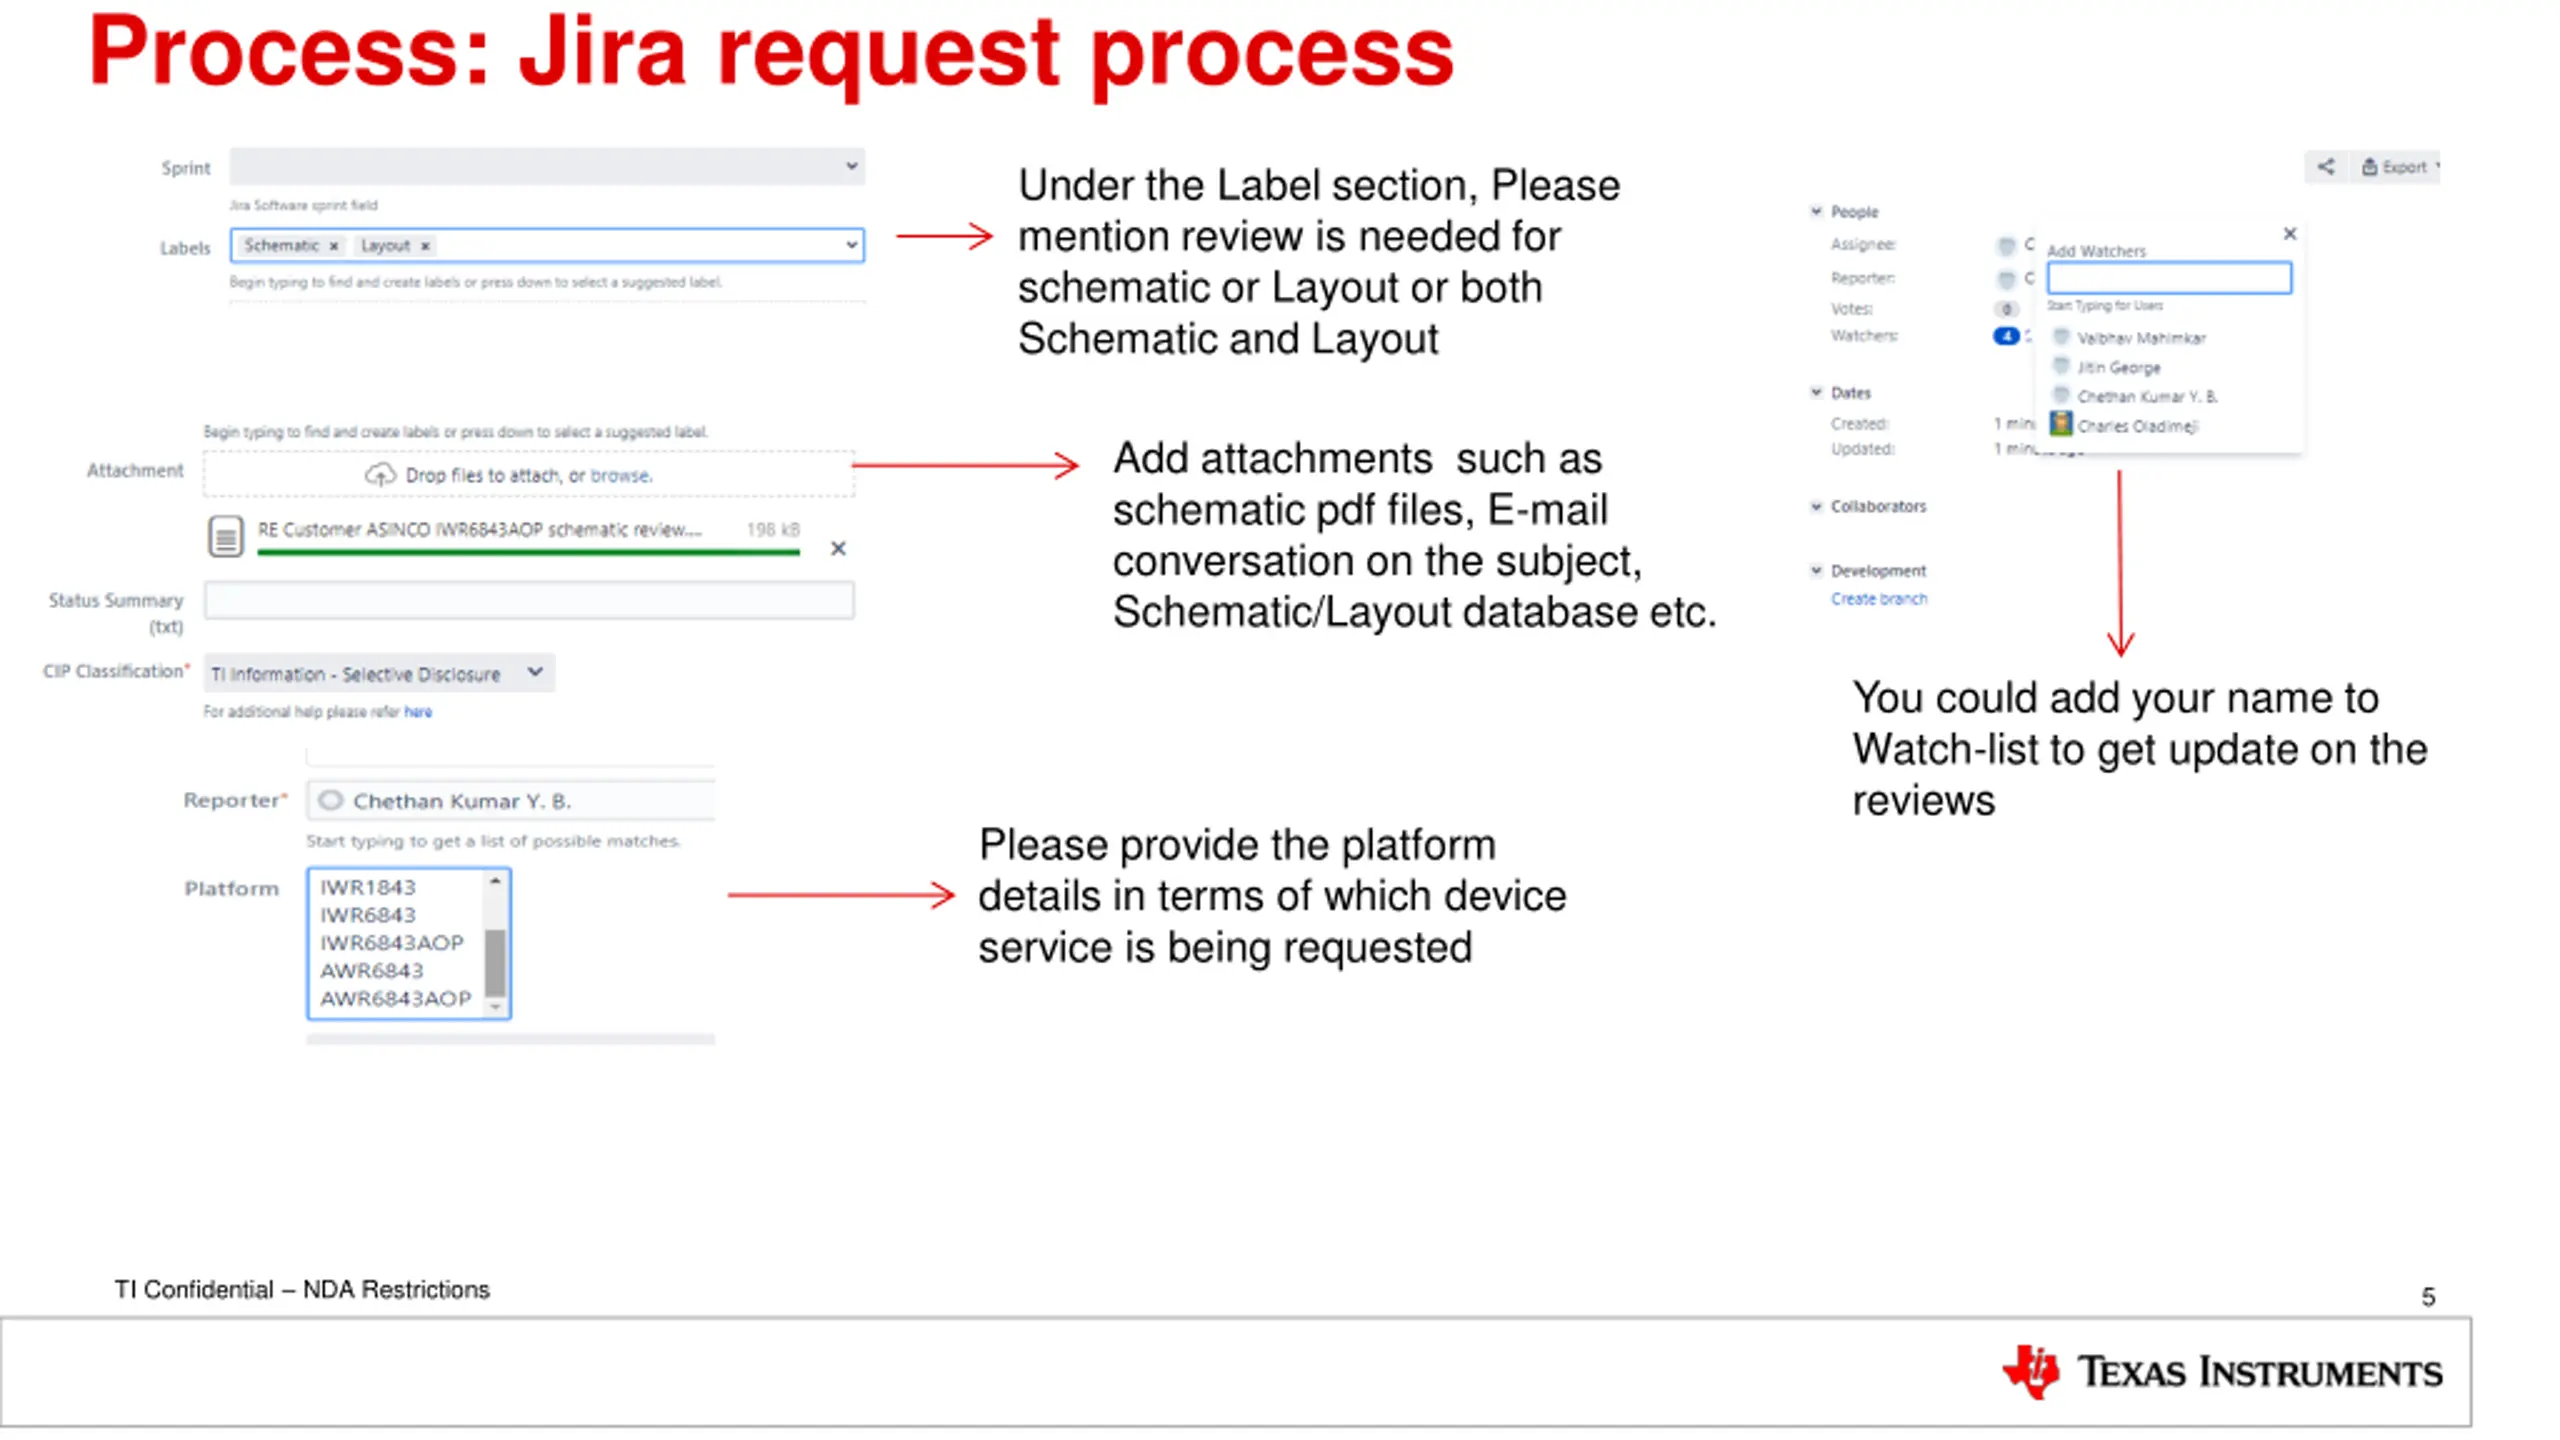The height and width of the screenshot is (1440, 2560).
Task: Close the Add Watchers popup
Action: tap(2289, 234)
